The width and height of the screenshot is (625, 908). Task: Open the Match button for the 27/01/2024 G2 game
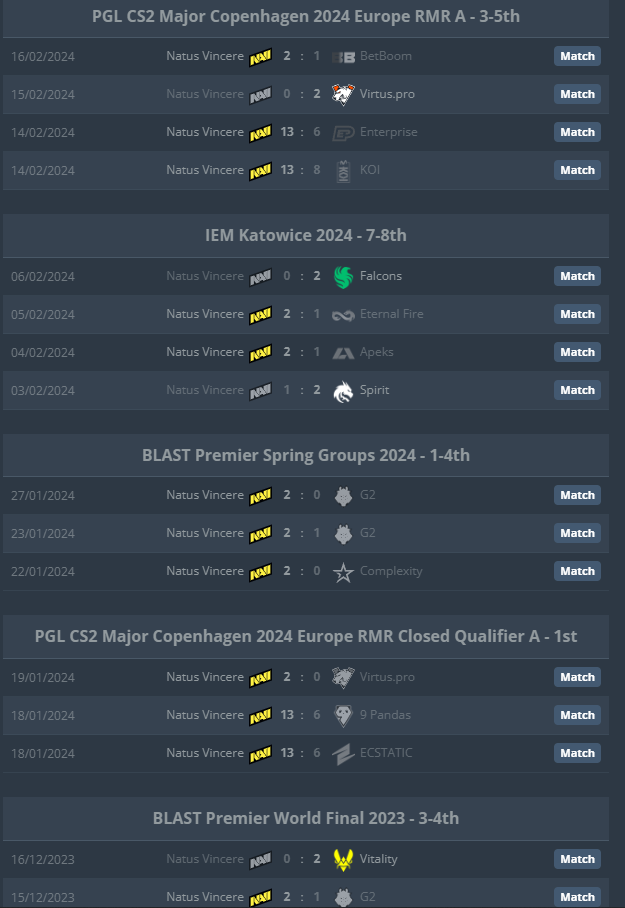click(577, 495)
